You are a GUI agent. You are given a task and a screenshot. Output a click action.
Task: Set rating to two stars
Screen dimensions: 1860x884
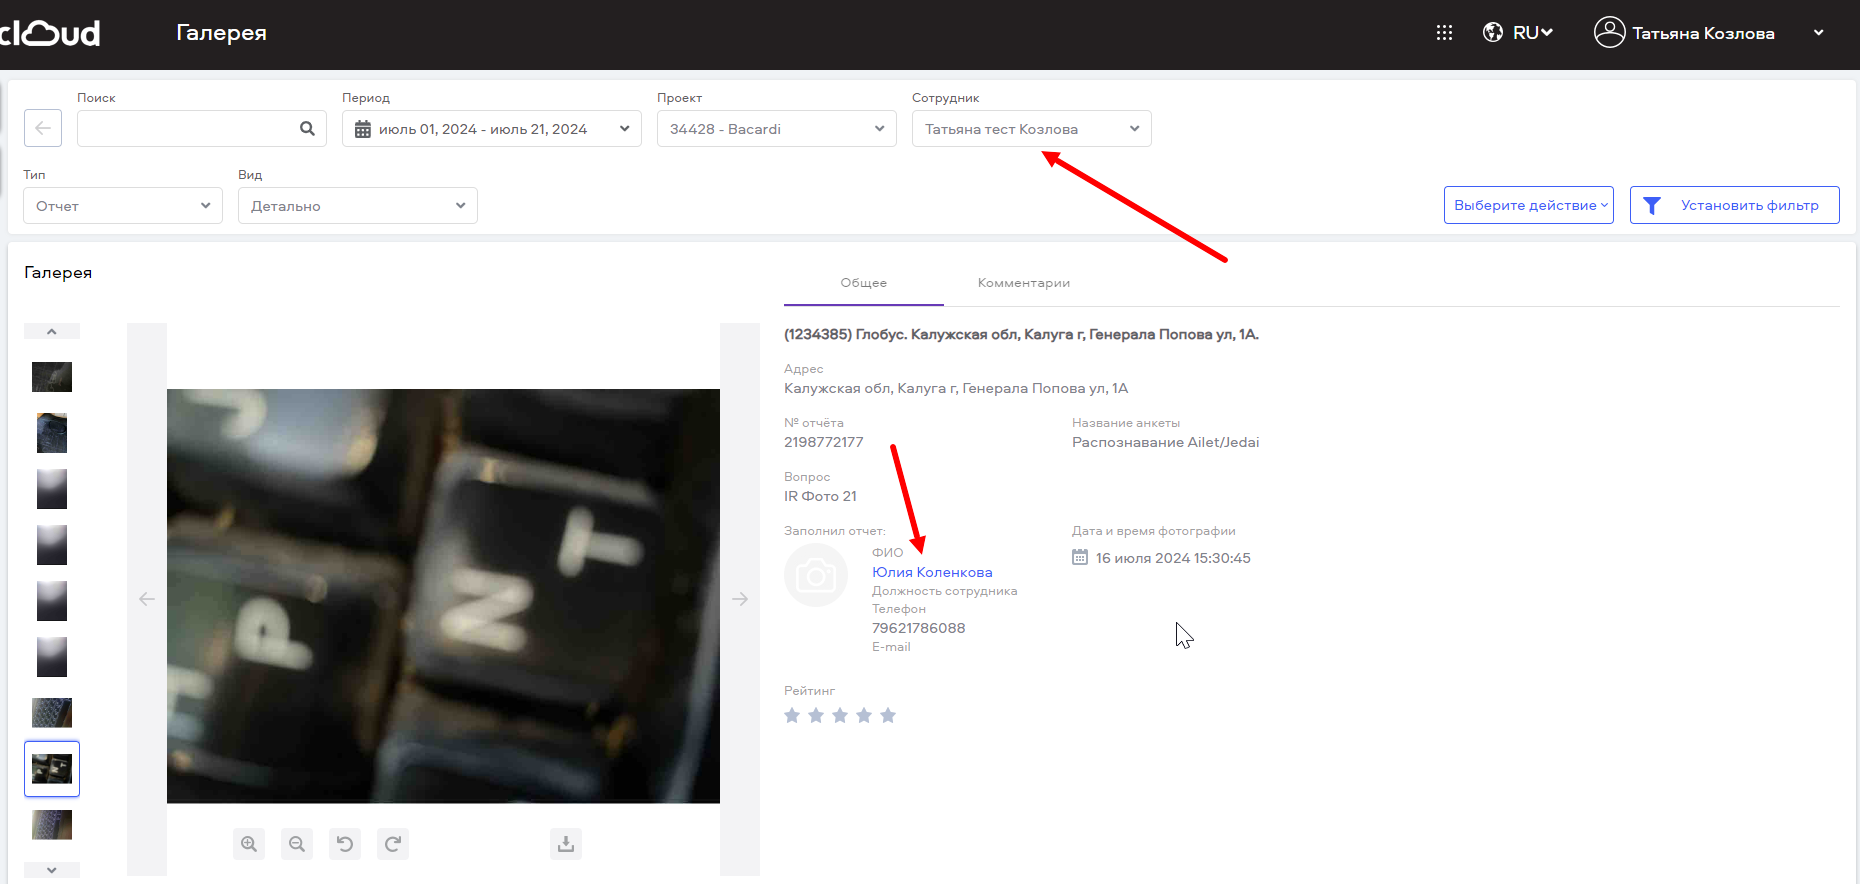(816, 715)
